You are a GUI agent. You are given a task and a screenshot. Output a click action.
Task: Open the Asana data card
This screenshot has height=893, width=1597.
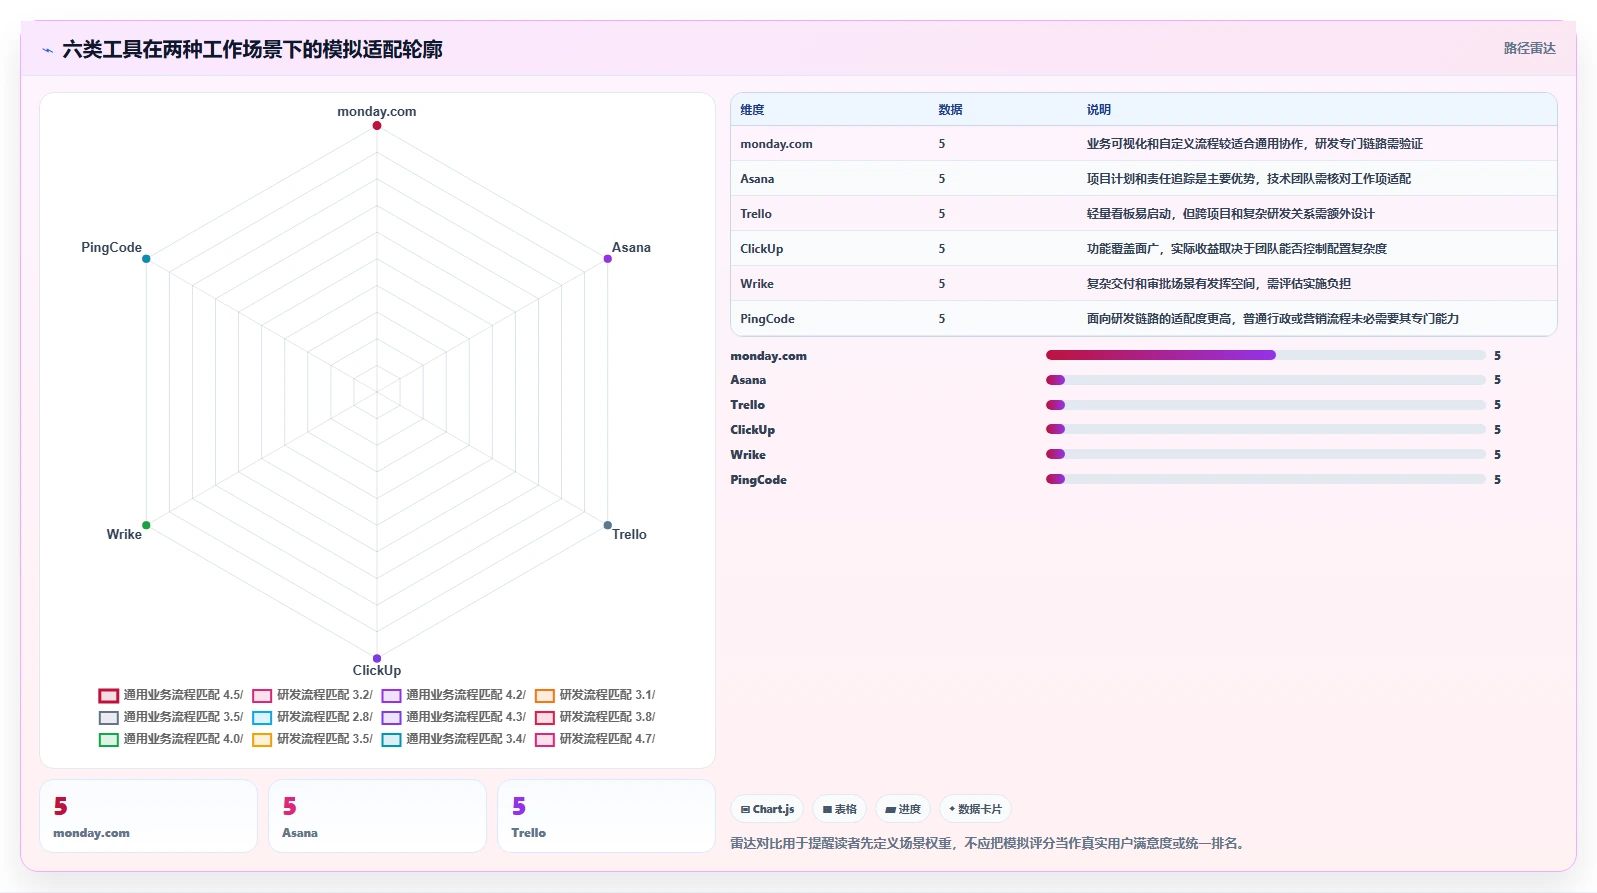click(x=377, y=816)
